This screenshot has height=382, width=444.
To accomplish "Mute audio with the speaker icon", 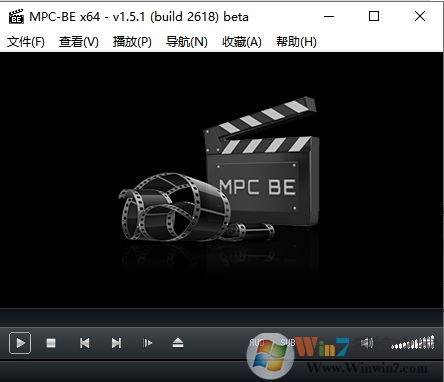I will tap(367, 343).
